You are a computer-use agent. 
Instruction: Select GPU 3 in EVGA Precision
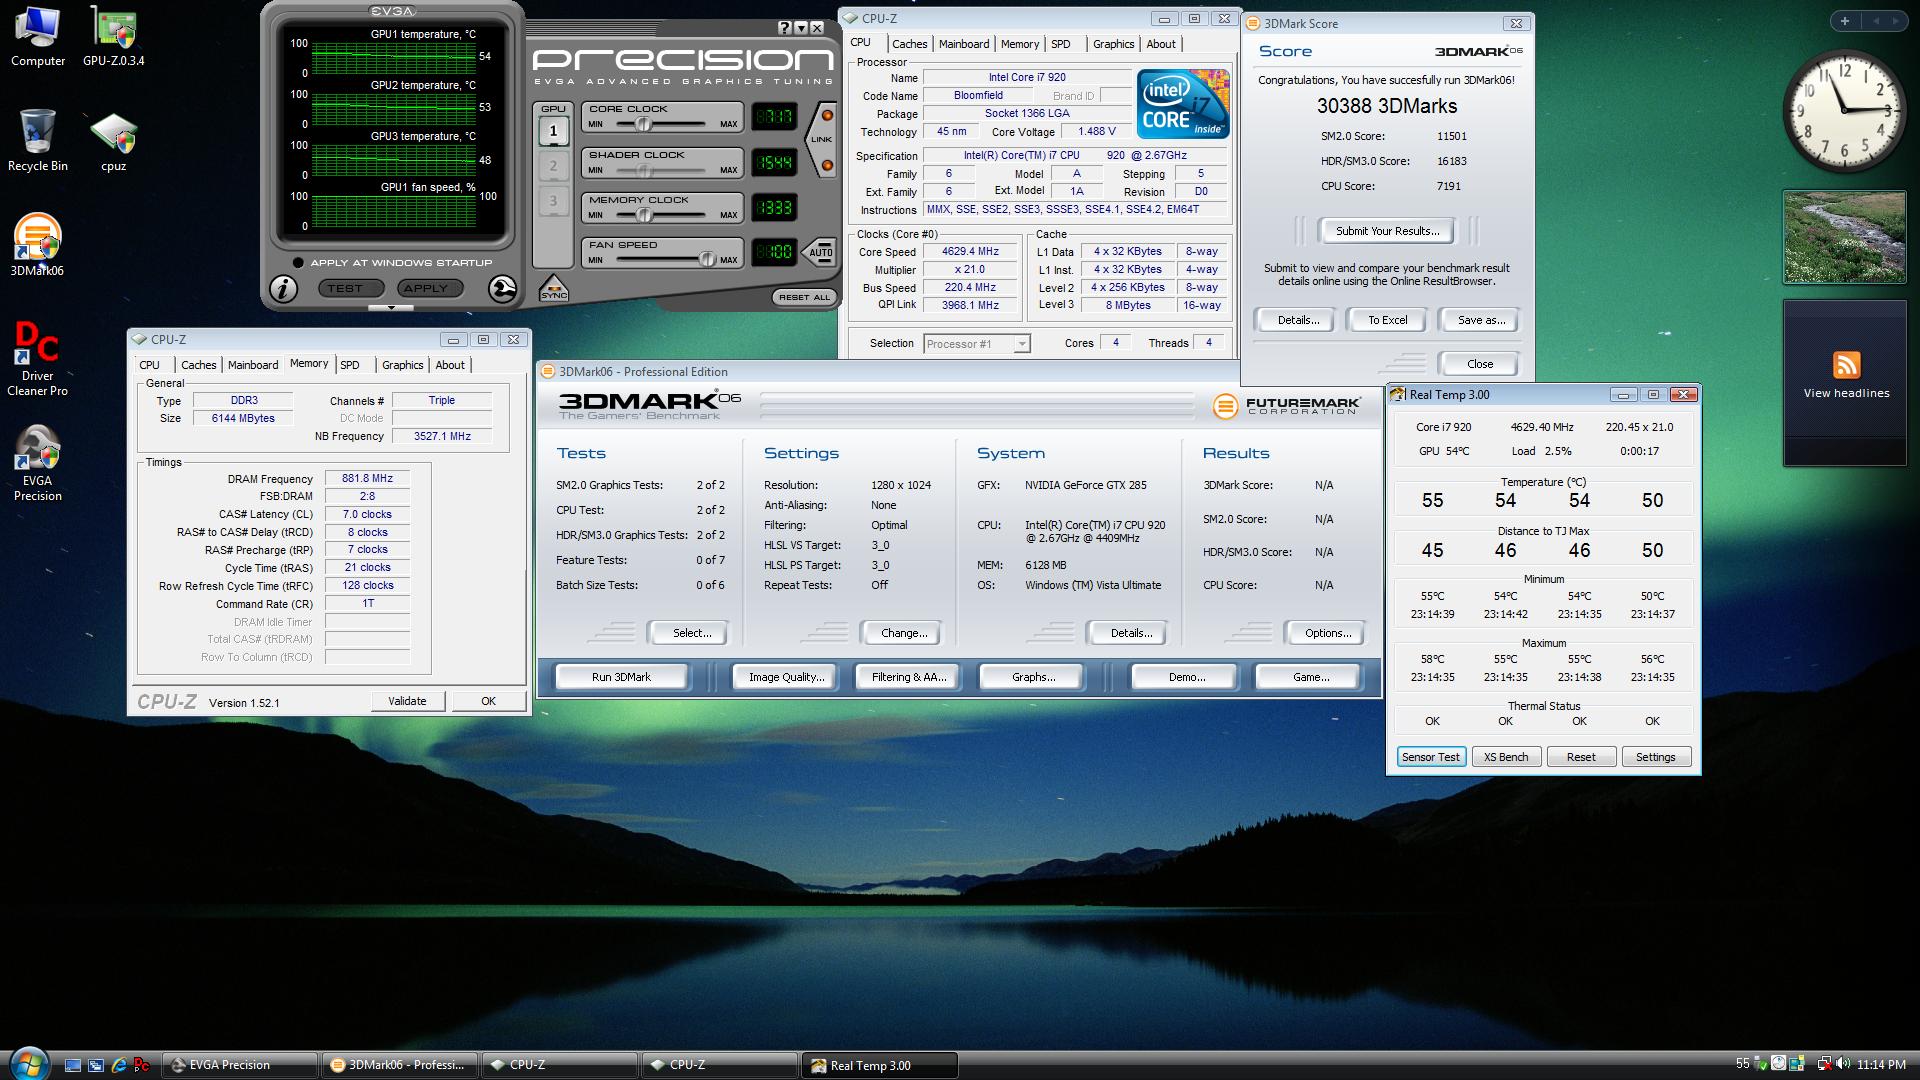(x=553, y=201)
